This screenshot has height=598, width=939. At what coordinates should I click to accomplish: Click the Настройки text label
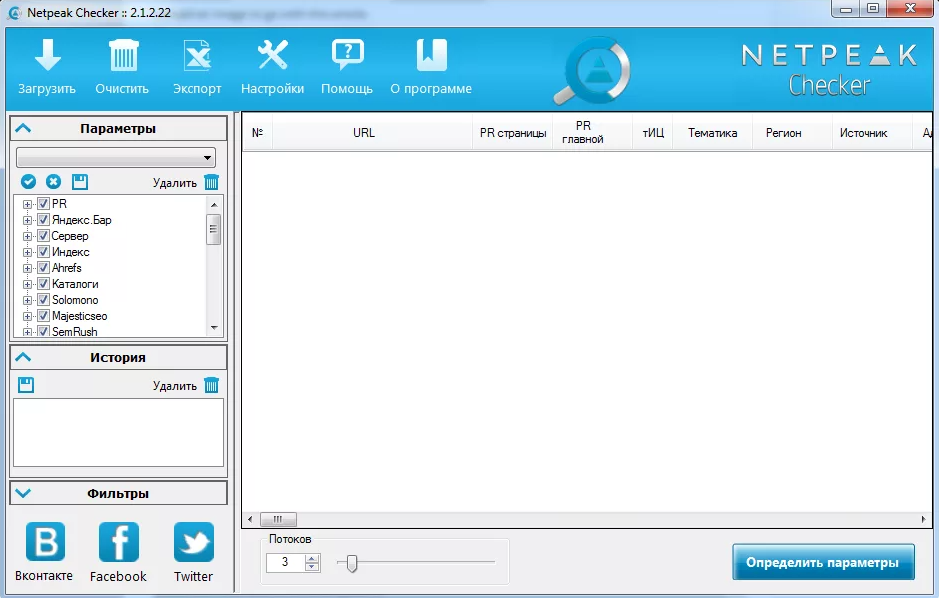click(272, 89)
